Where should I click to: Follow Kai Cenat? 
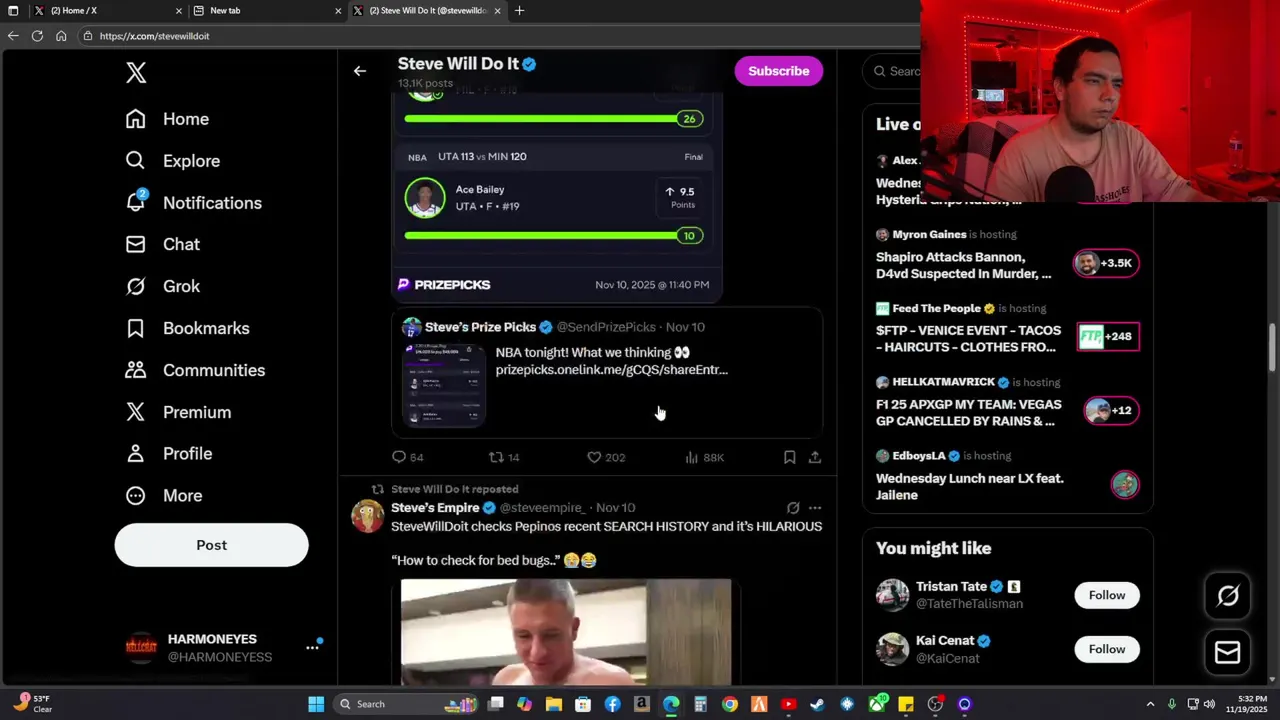click(x=1107, y=649)
